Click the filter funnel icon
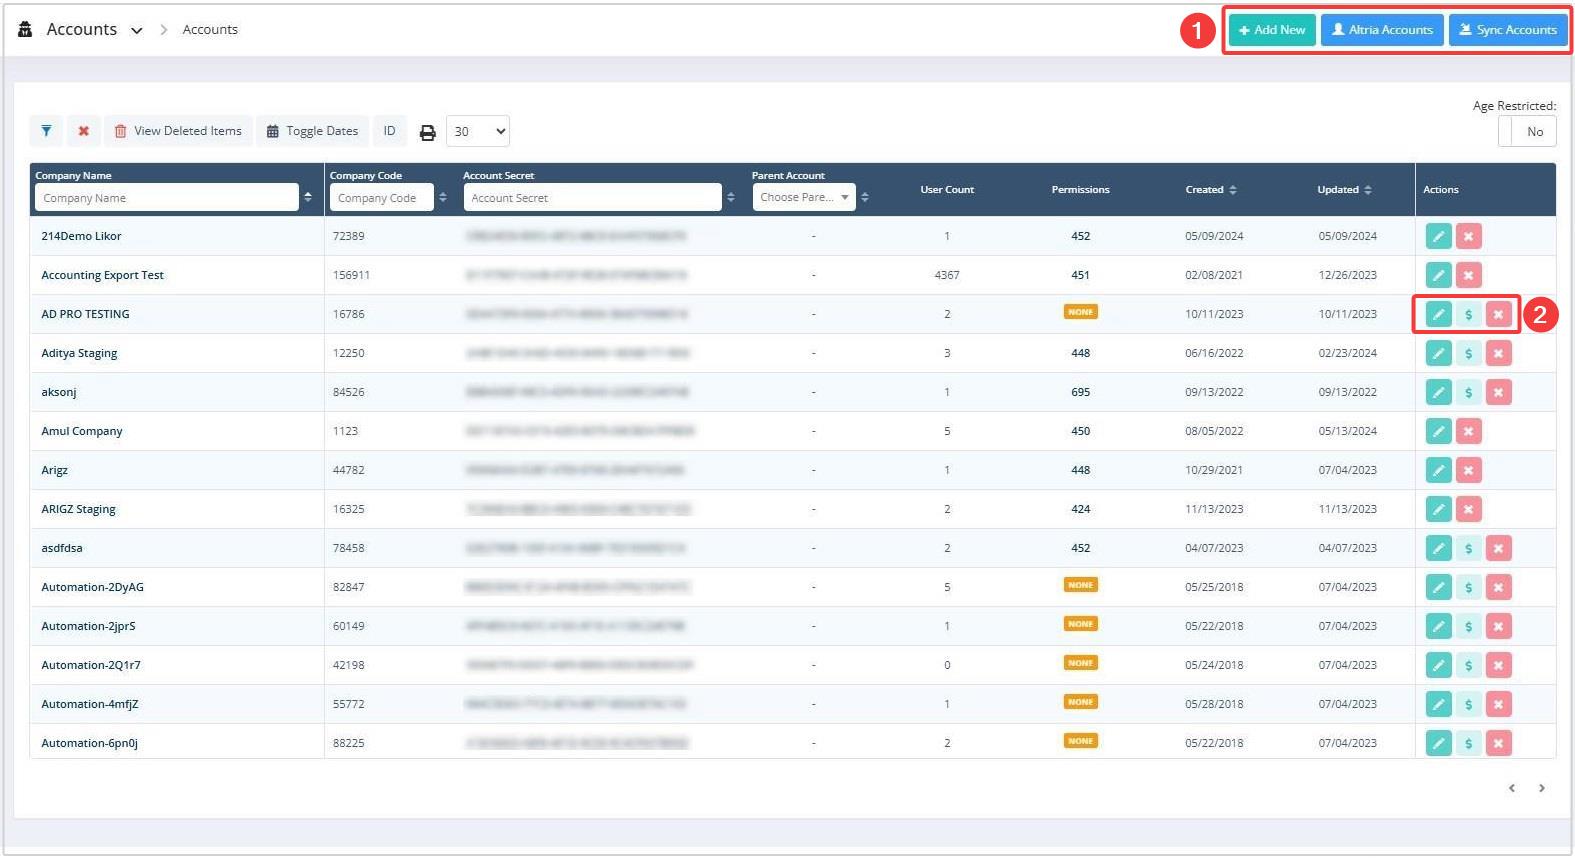This screenshot has height=858, width=1575. [x=46, y=131]
